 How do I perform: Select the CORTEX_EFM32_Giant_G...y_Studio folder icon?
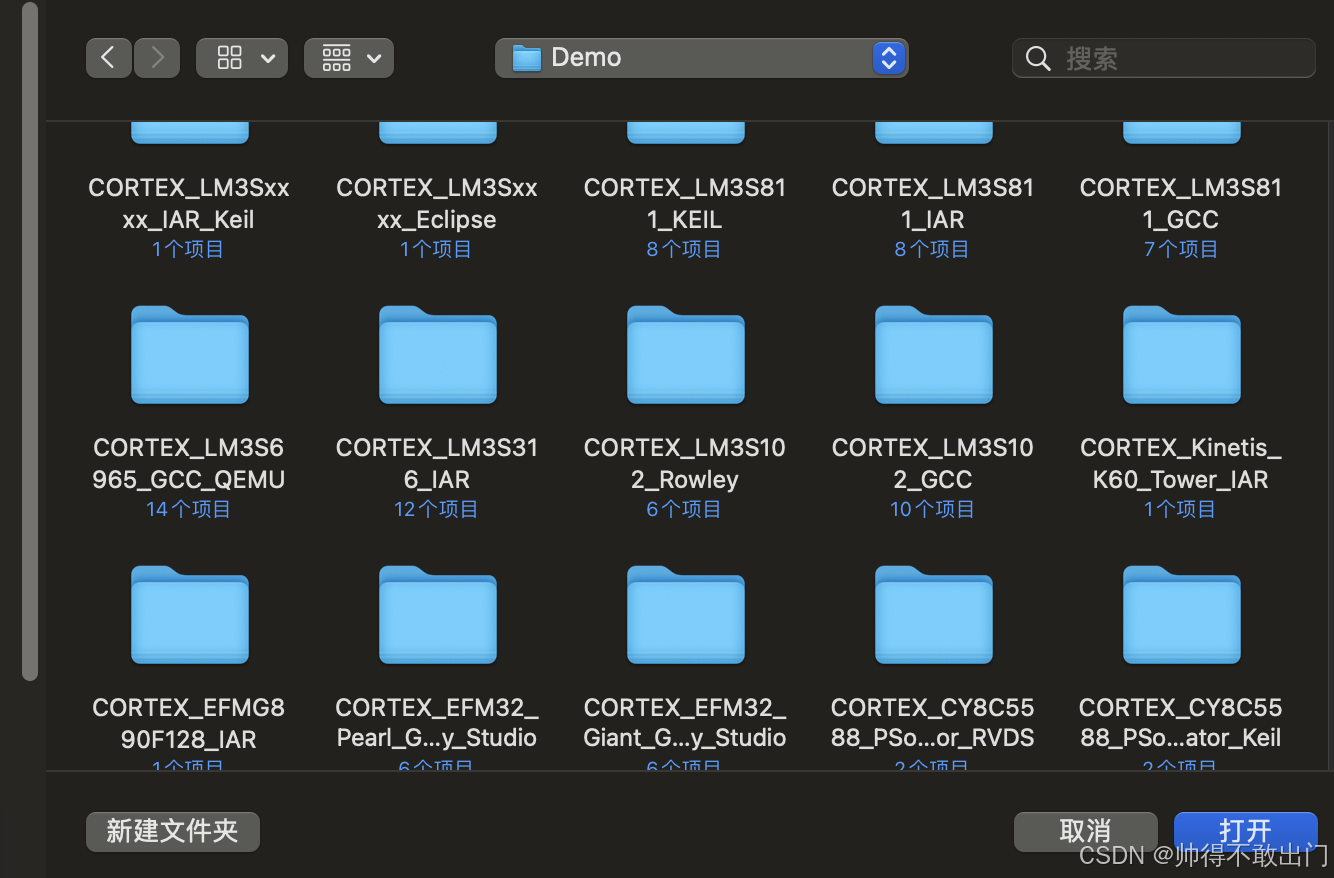(x=686, y=615)
